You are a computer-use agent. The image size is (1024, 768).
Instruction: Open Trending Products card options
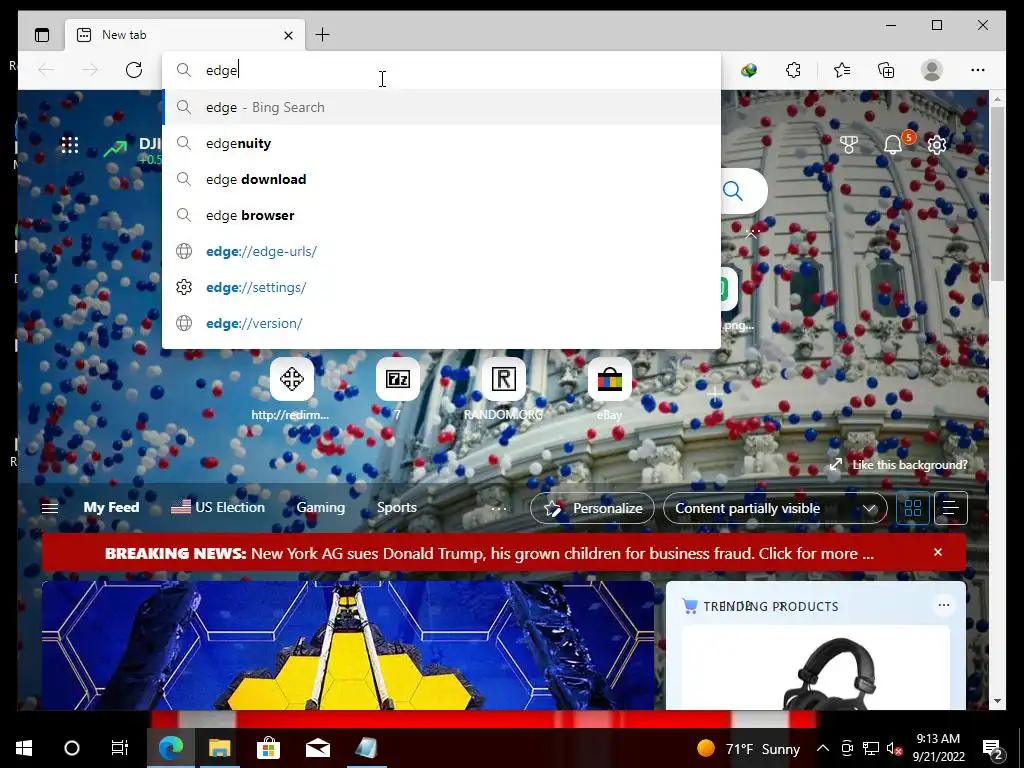(944, 605)
